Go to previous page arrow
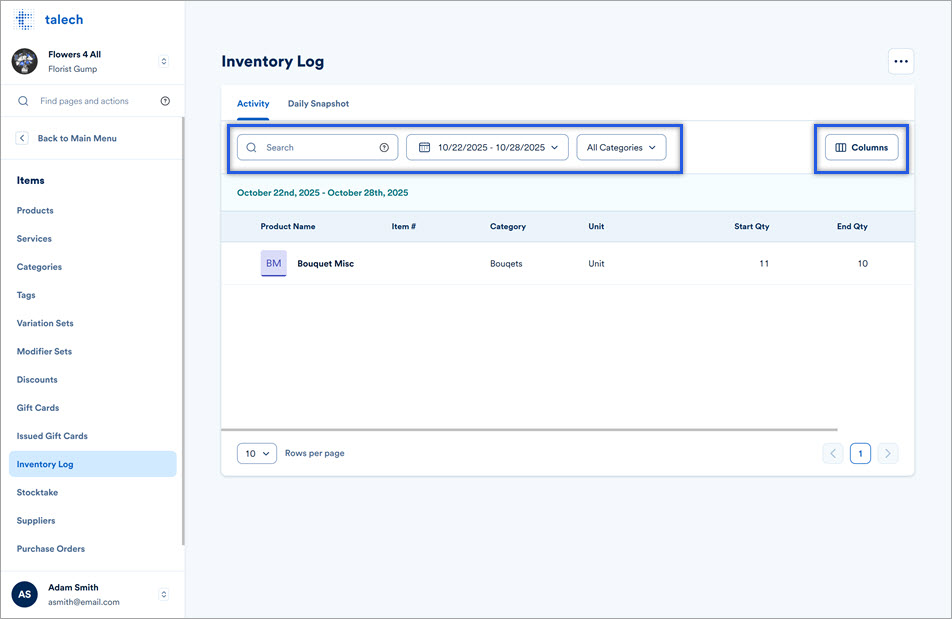This screenshot has height=619, width=952. click(833, 453)
